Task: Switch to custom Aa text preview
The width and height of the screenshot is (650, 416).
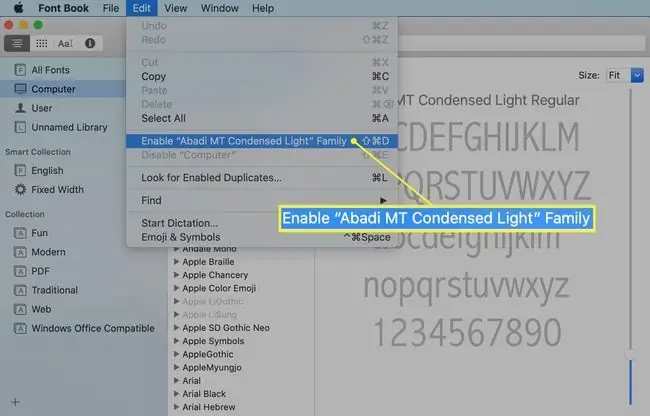Action: click(x=65, y=43)
